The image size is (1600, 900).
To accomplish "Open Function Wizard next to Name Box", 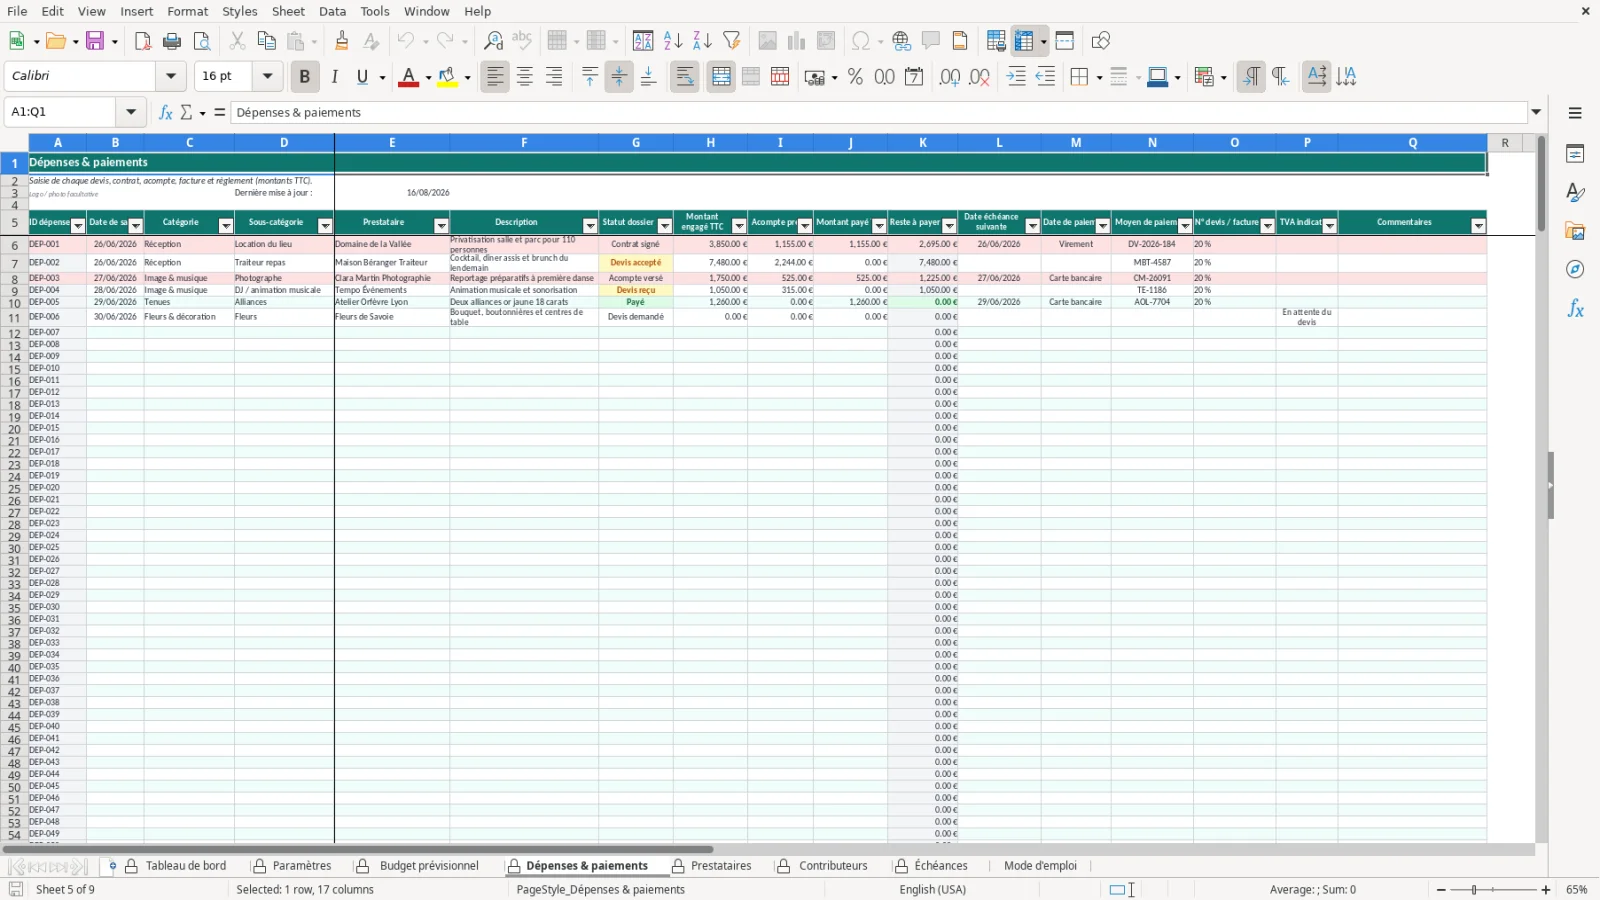I will point(166,112).
